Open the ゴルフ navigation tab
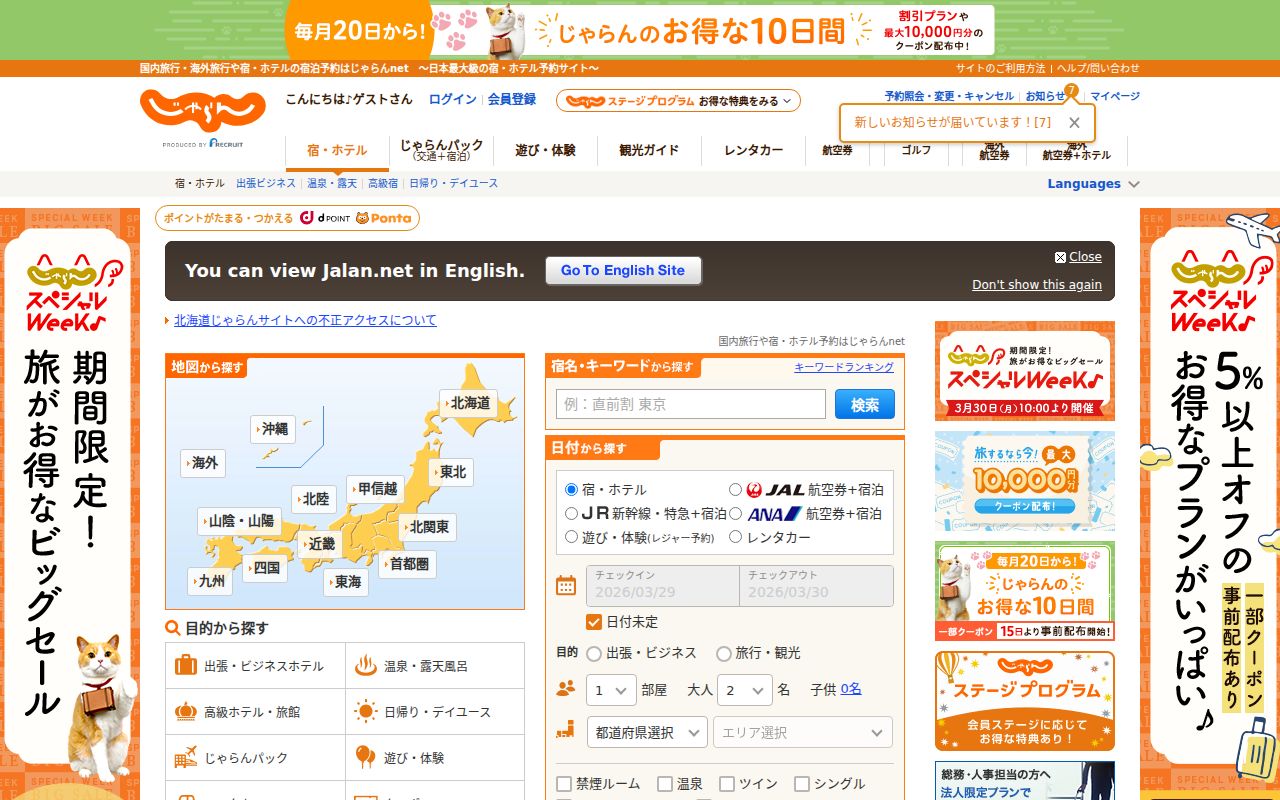This screenshot has width=1280, height=800. [x=916, y=151]
